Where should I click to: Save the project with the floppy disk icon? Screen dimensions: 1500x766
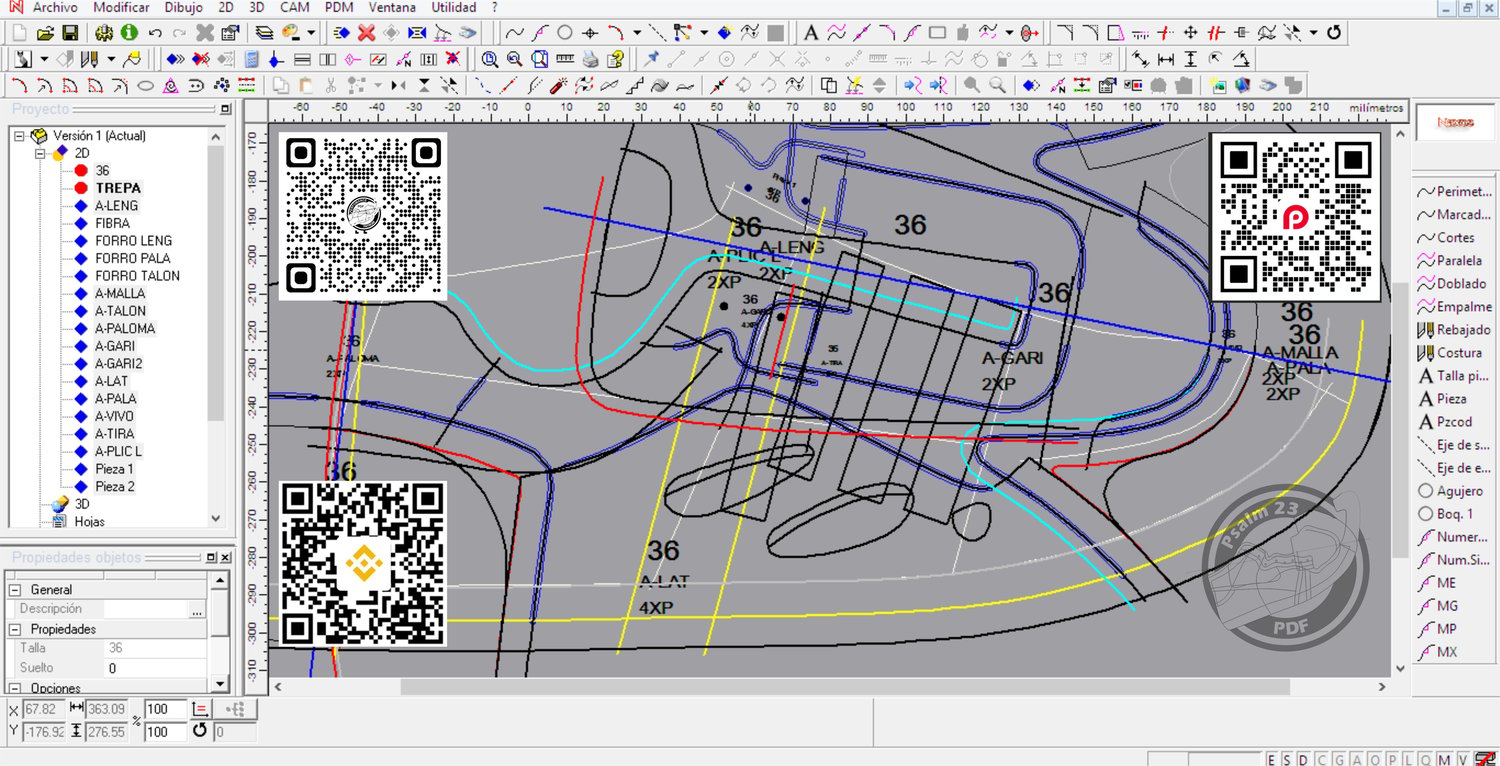point(70,33)
